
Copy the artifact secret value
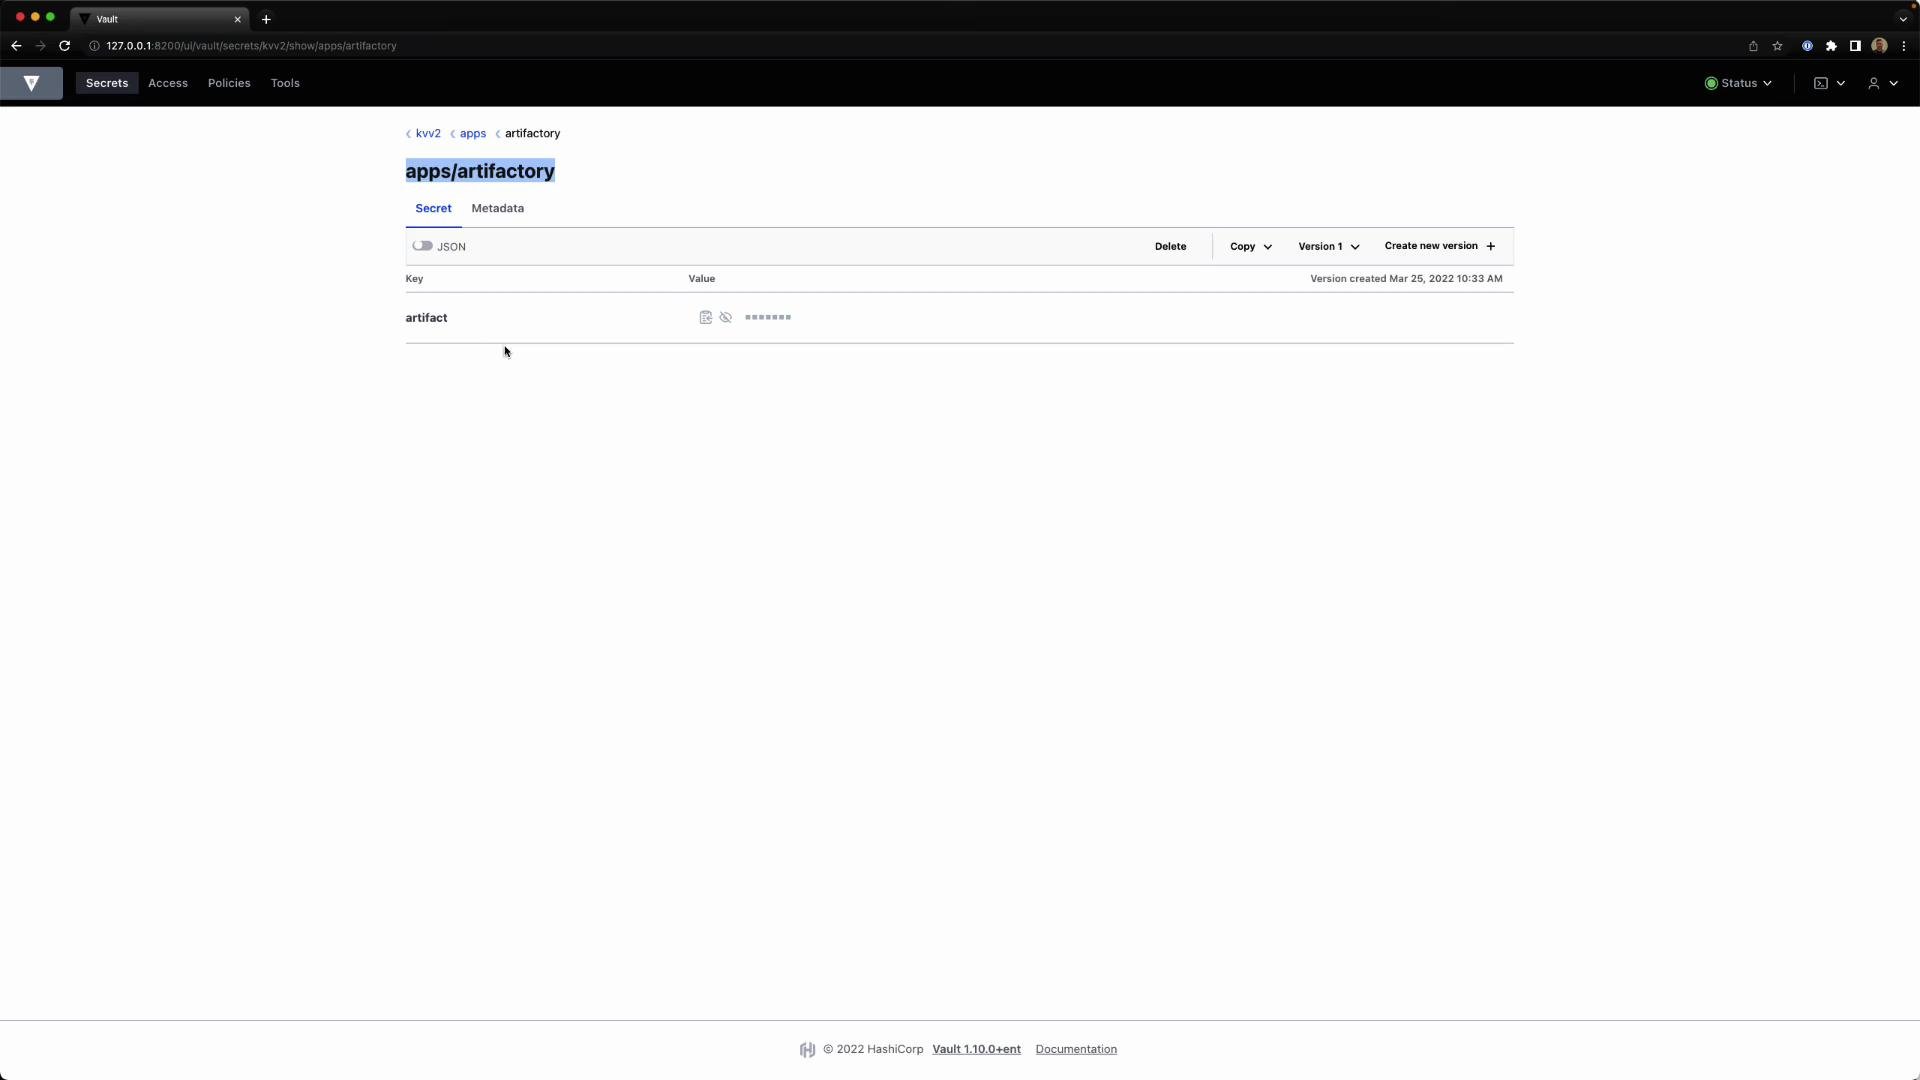point(705,318)
